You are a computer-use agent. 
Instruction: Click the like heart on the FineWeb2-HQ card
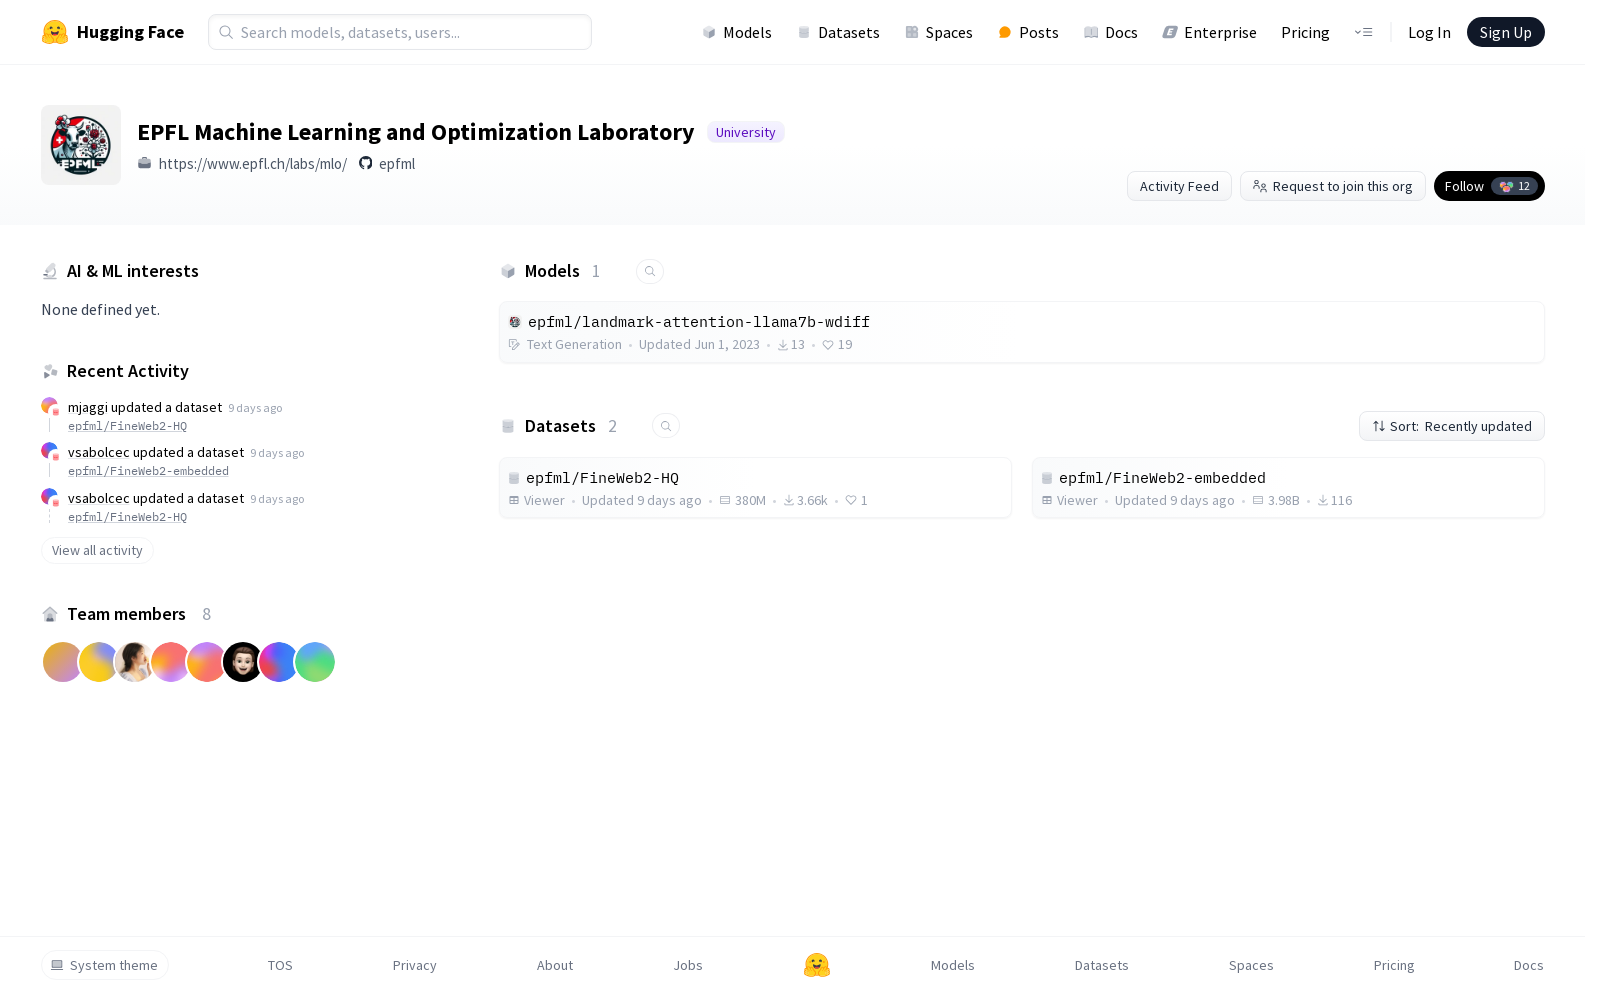[851, 500]
